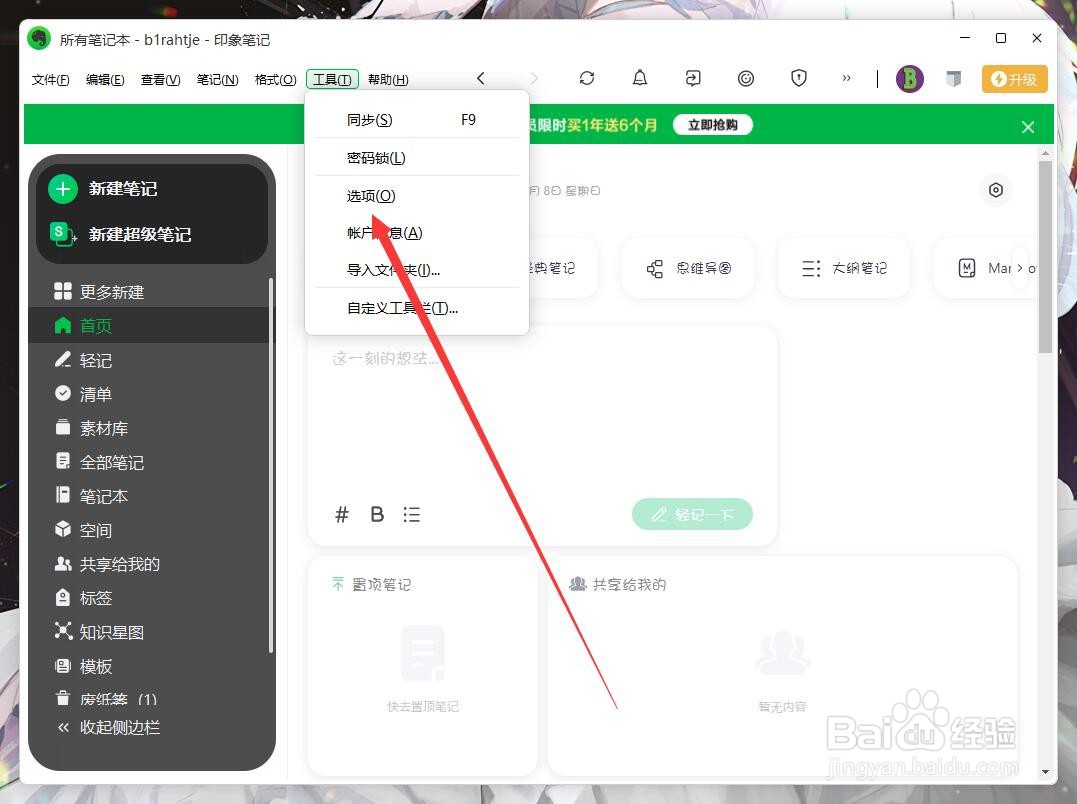The height and width of the screenshot is (804, 1077).
Task: Insert a bullet list with list icon
Action: (x=411, y=514)
